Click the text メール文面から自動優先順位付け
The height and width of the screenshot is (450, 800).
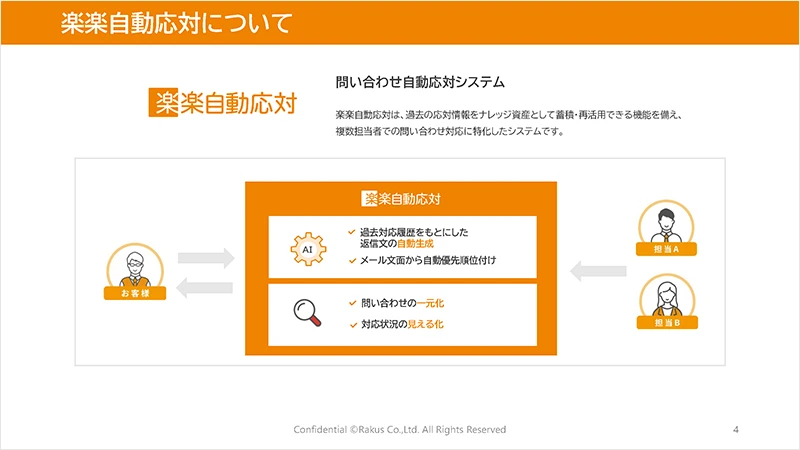tap(428, 260)
